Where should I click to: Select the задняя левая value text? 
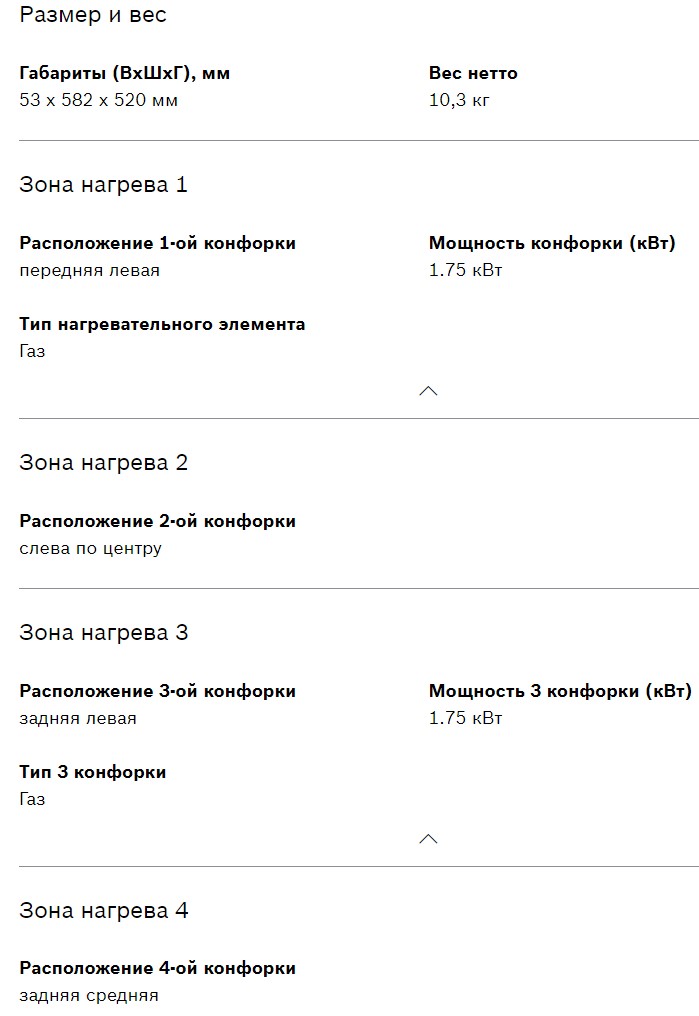[78, 718]
